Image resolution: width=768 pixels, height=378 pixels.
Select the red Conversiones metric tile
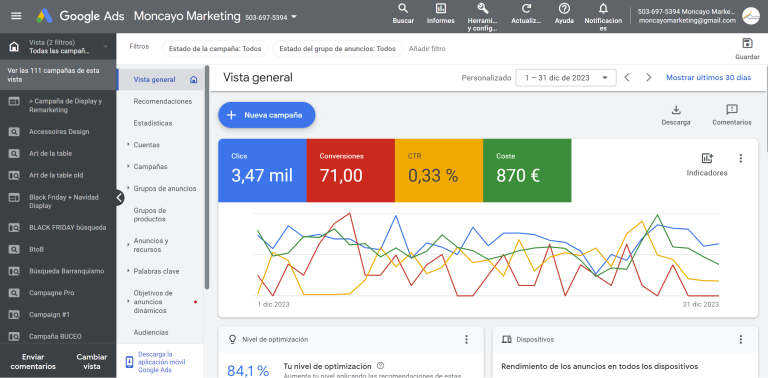coord(351,170)
